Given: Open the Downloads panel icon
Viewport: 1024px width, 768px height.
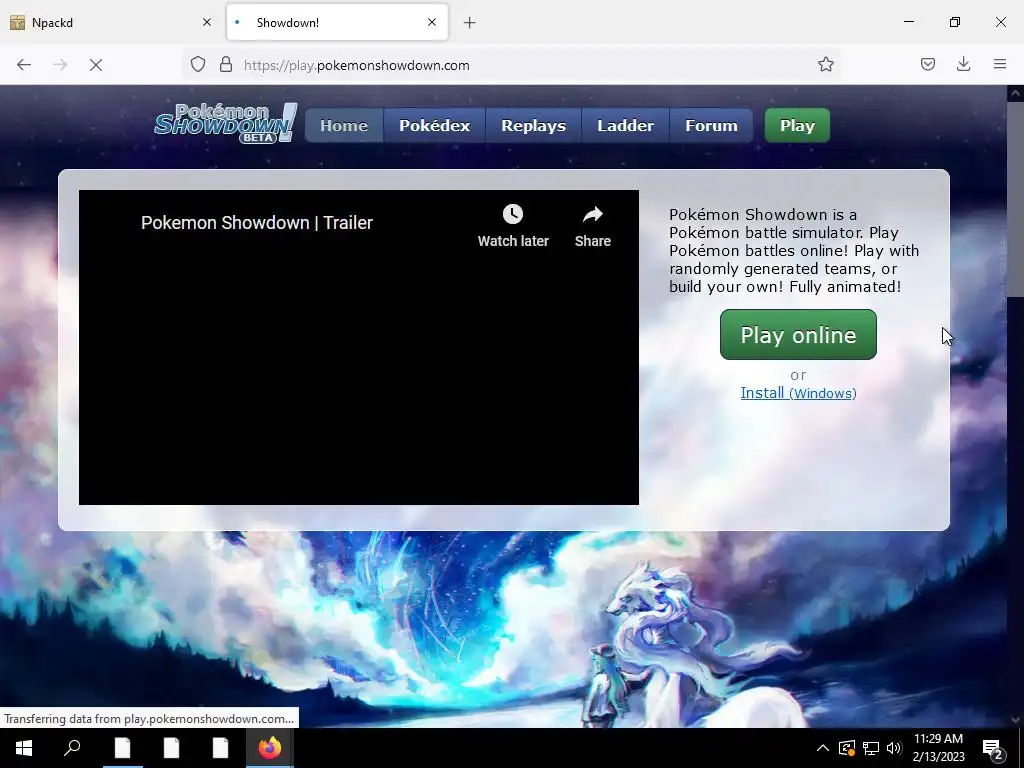Looking at the screenshot, I should point(963,64).
